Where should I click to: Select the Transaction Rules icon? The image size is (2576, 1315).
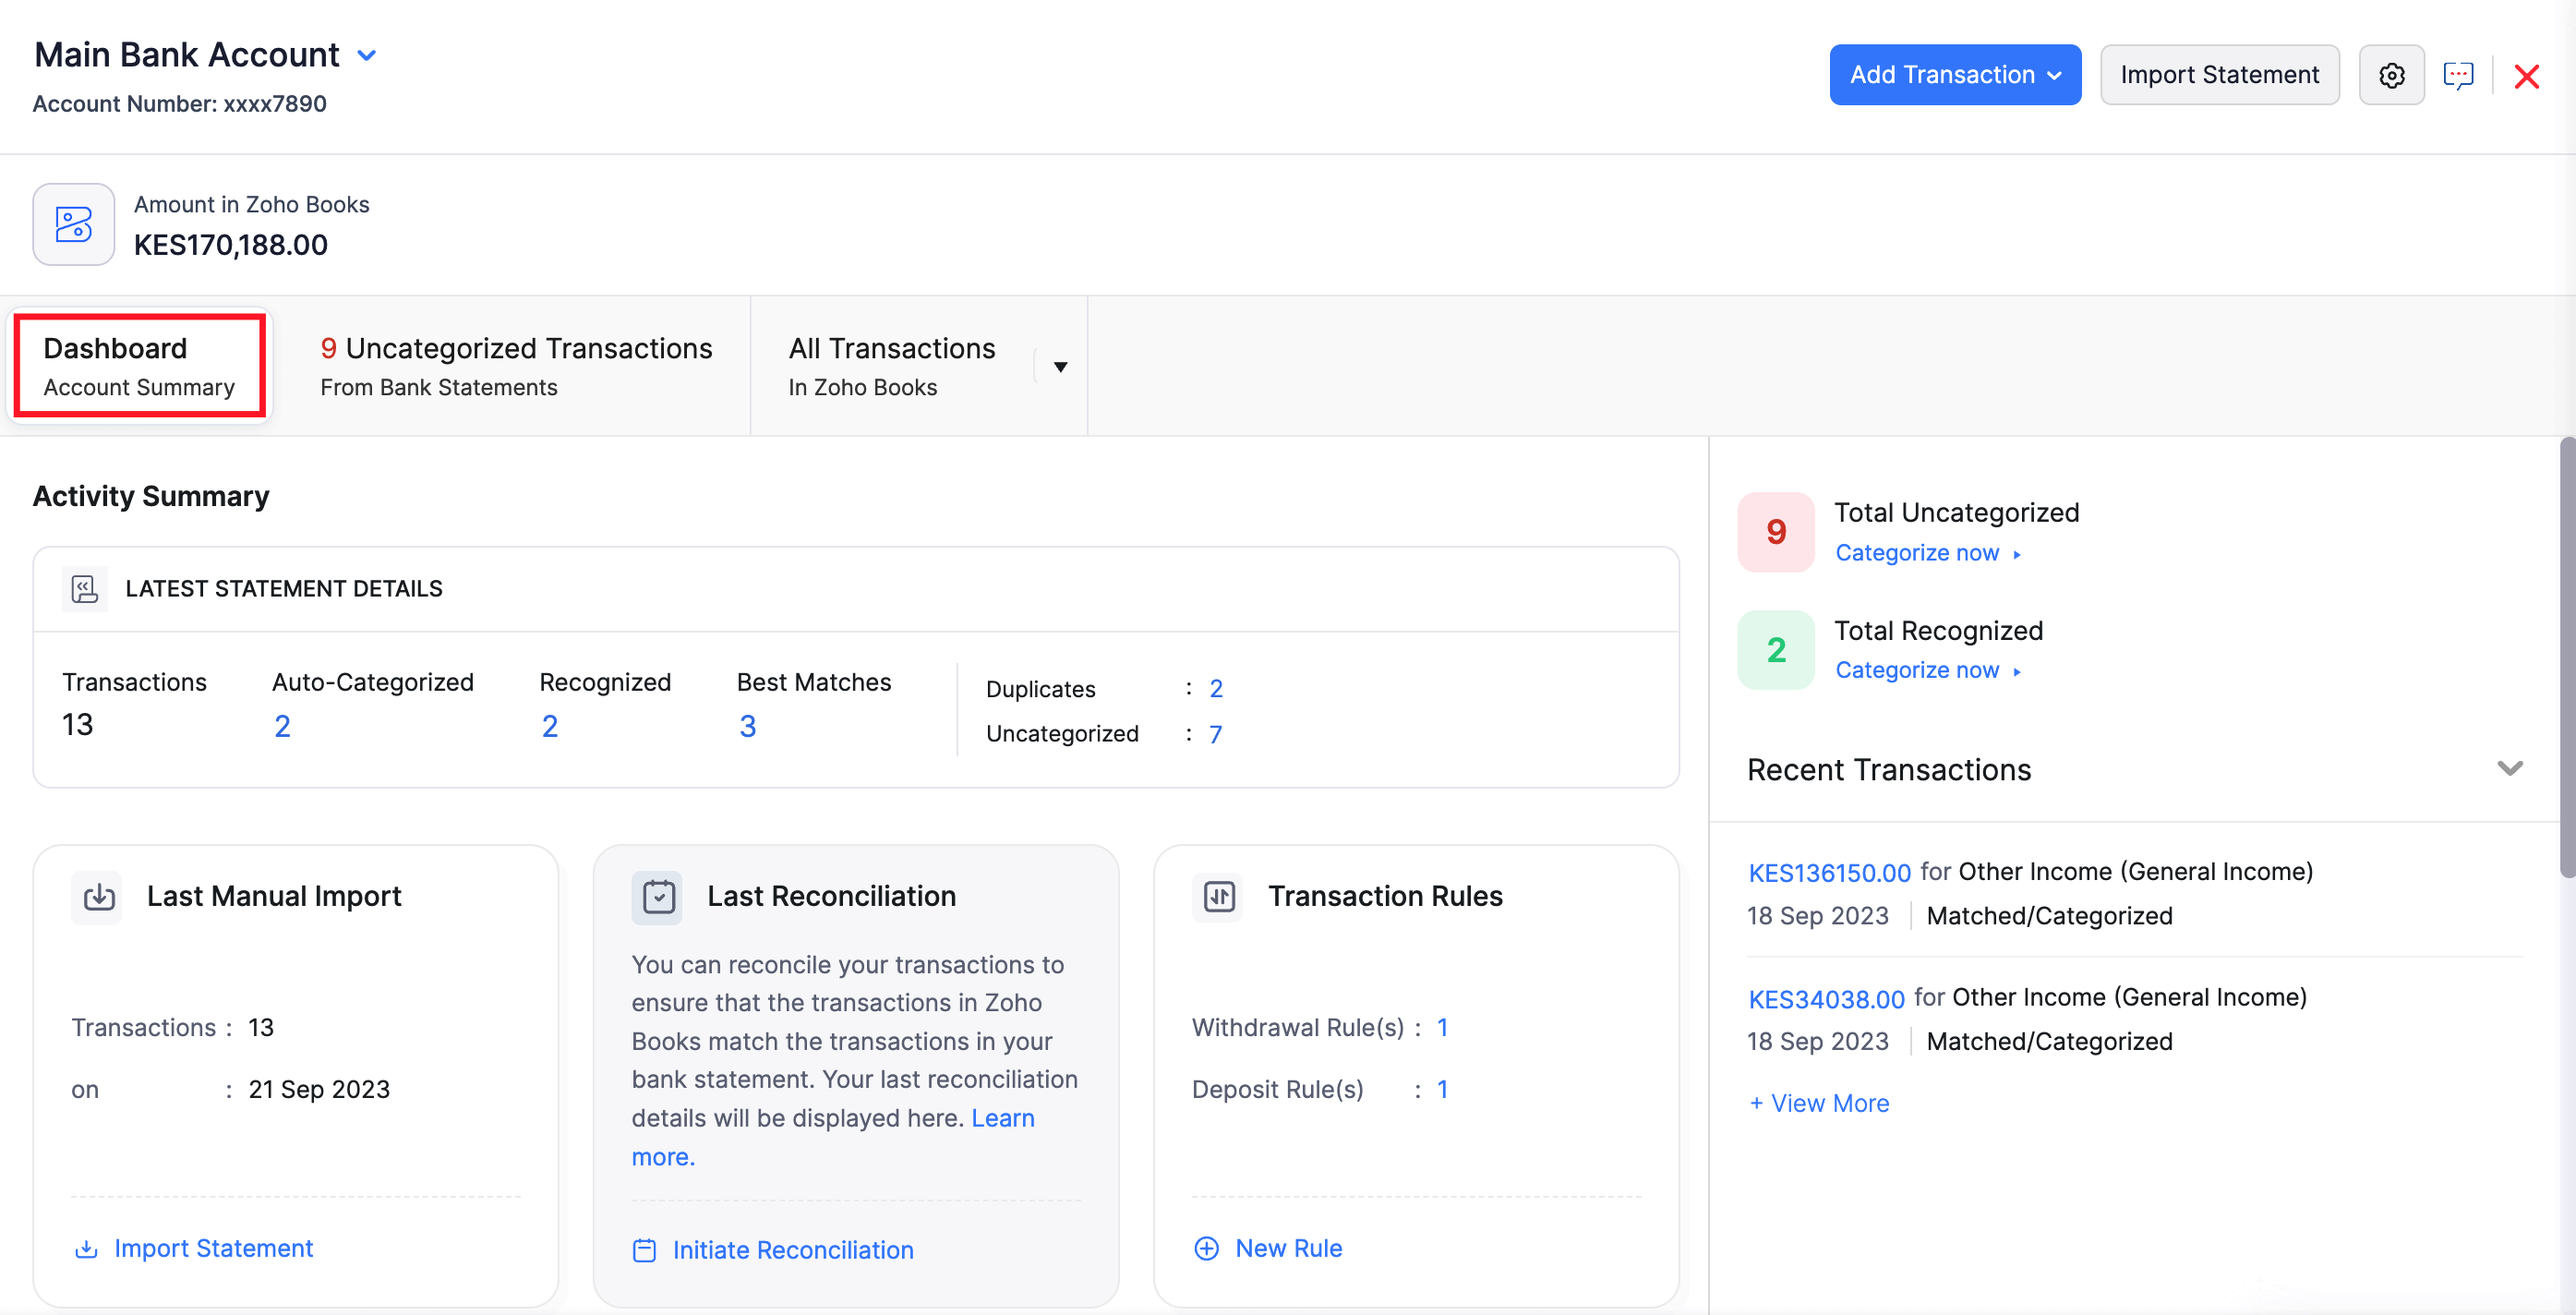point(1217,897)
